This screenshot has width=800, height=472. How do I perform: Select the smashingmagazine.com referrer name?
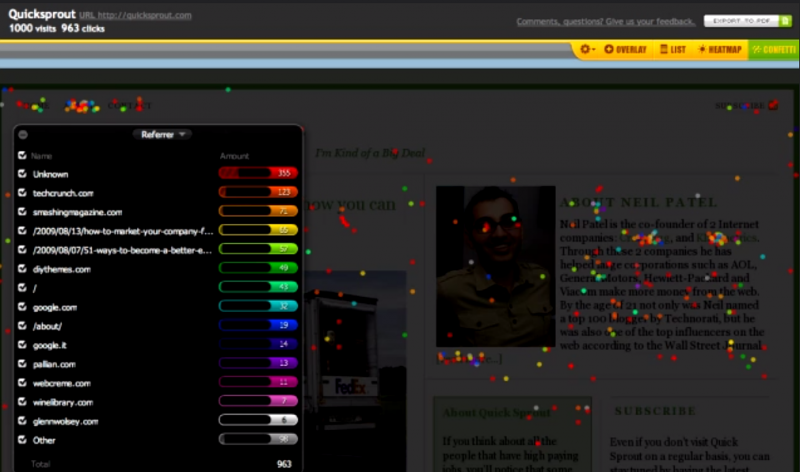[77, 212]
